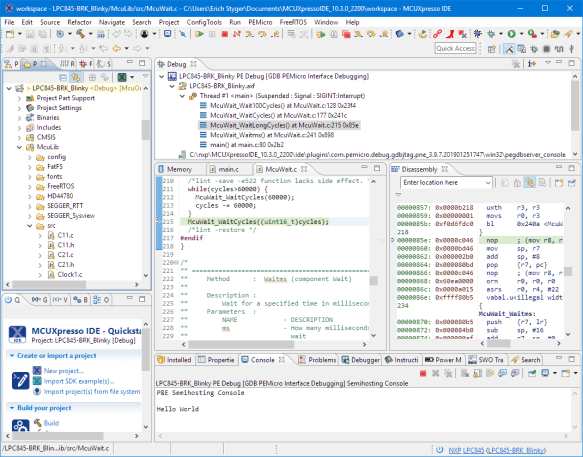Toggle Link with Editor in Project Explorer

pos(76,77)
